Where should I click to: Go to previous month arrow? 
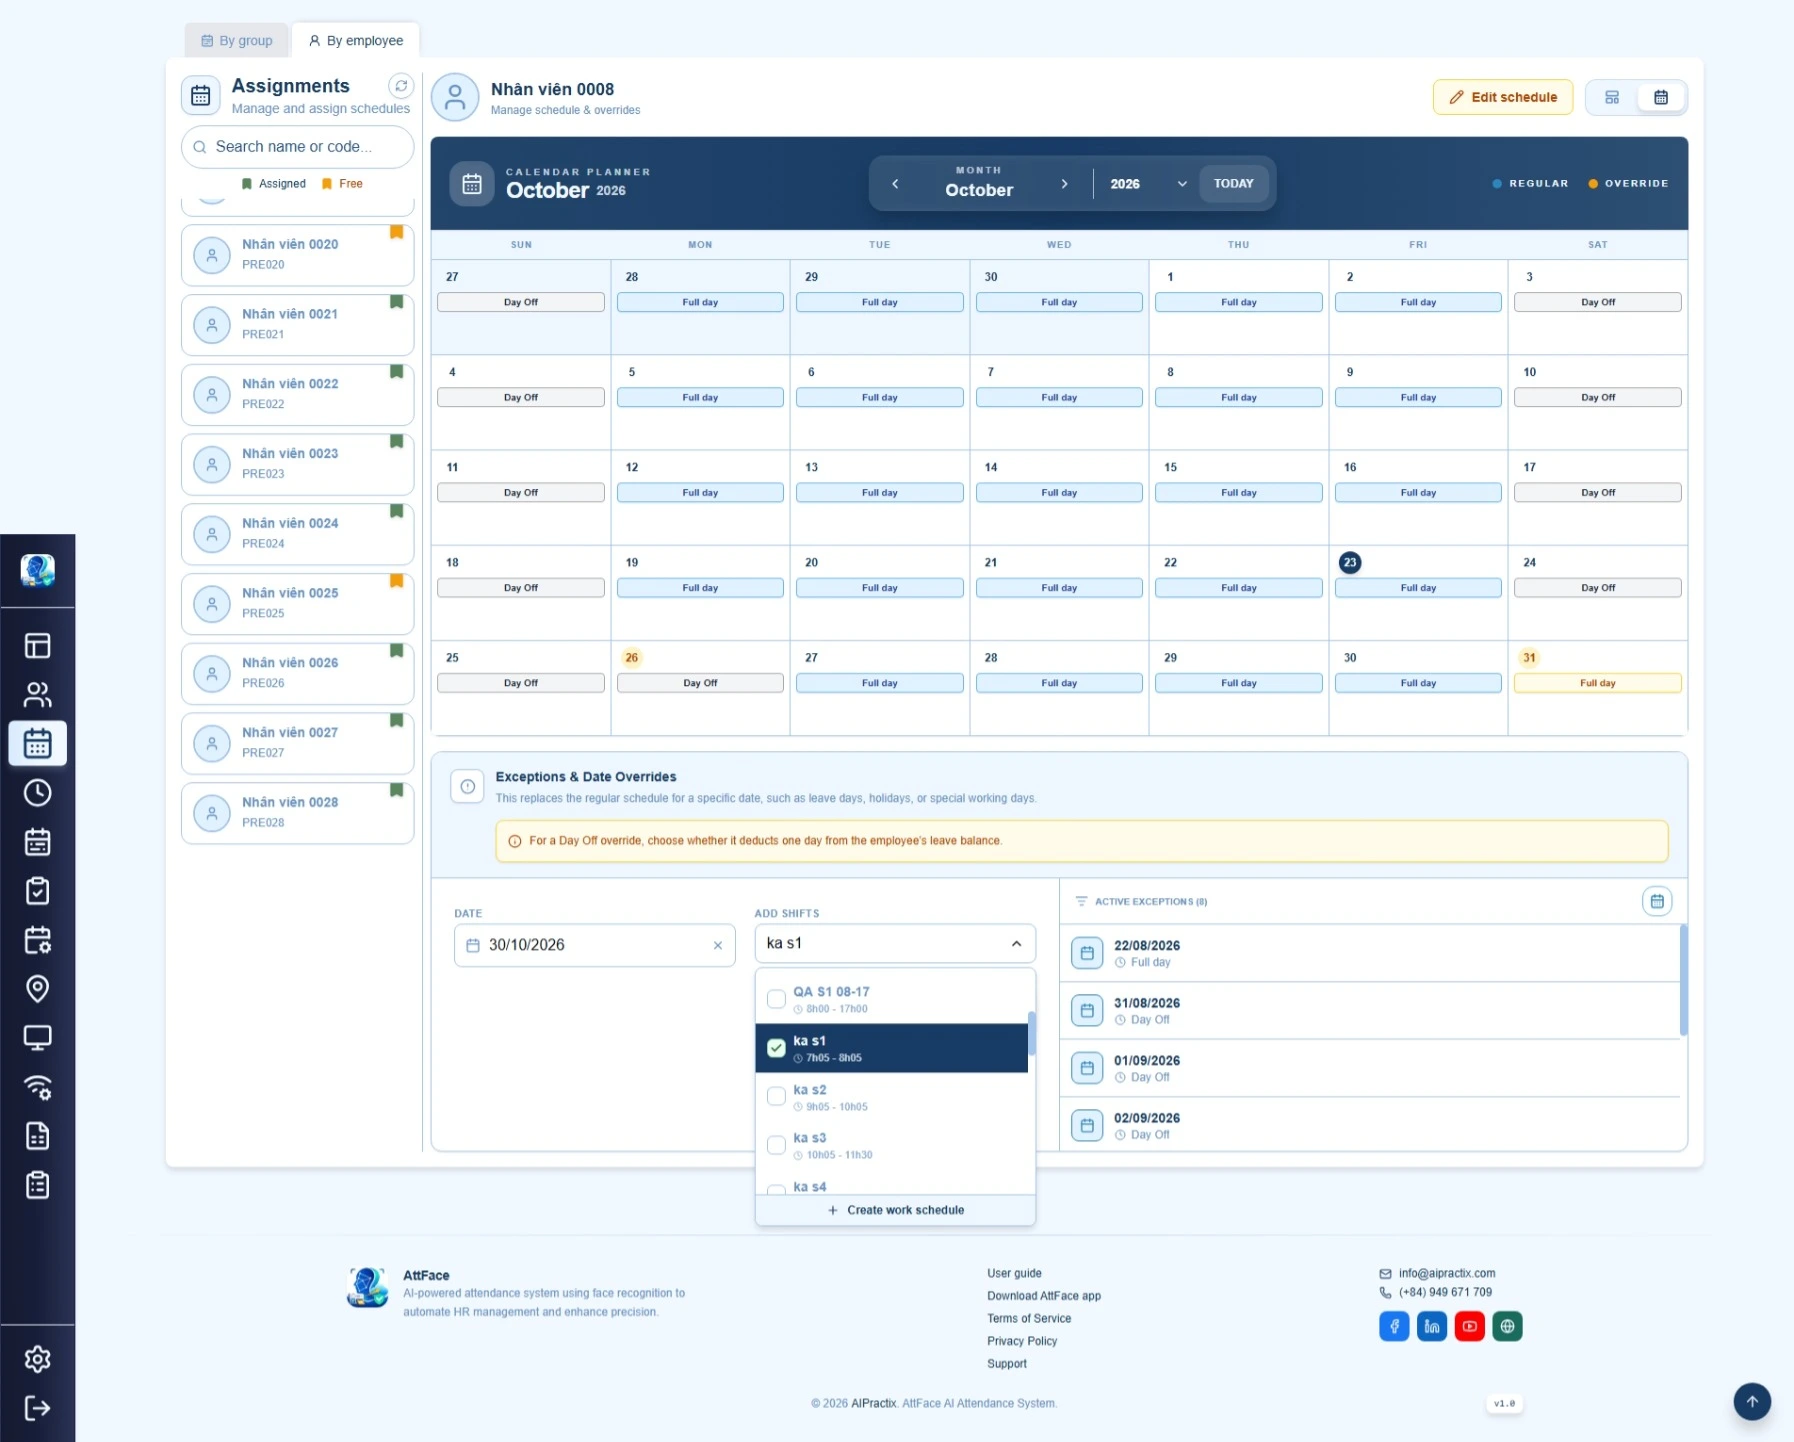tap(895, 184)
